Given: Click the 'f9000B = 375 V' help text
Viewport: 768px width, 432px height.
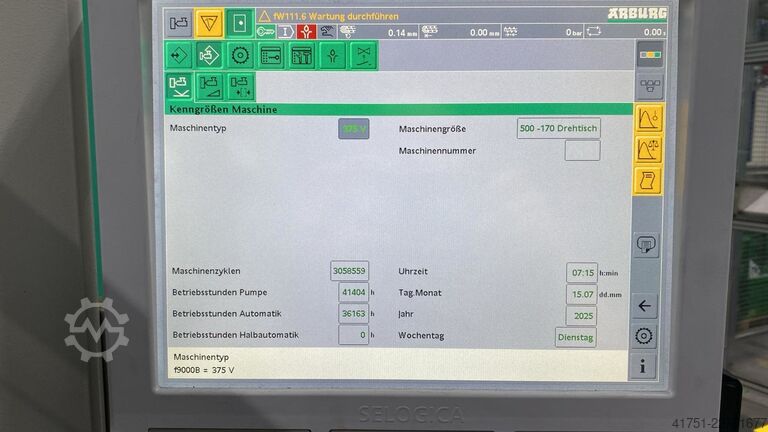Looking at the screenshot, I should tap(204, 370).
